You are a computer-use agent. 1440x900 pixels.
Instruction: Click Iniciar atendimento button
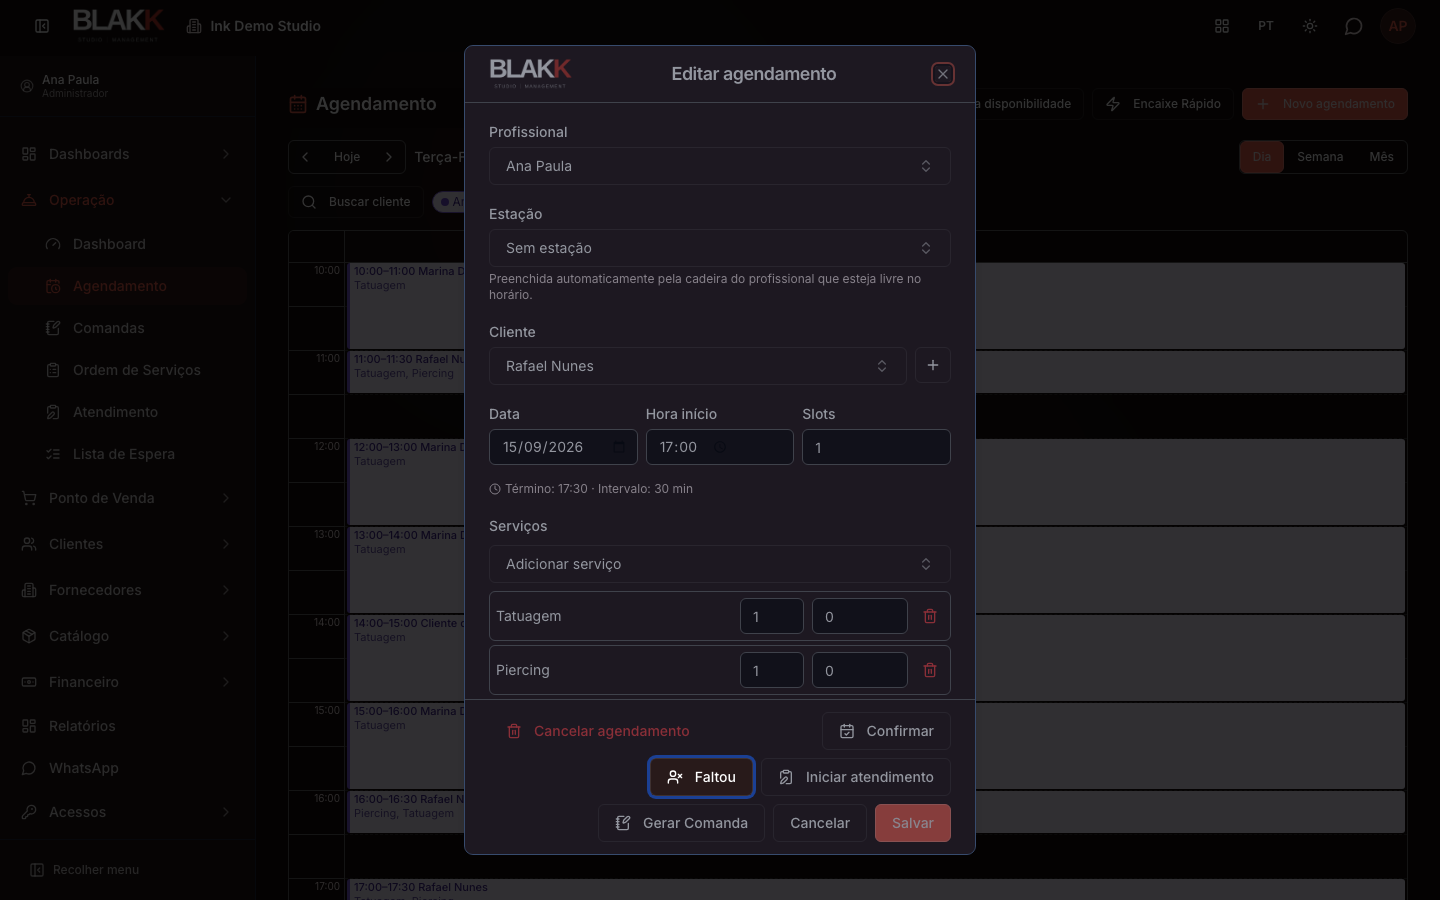click(x=856, y=777)
